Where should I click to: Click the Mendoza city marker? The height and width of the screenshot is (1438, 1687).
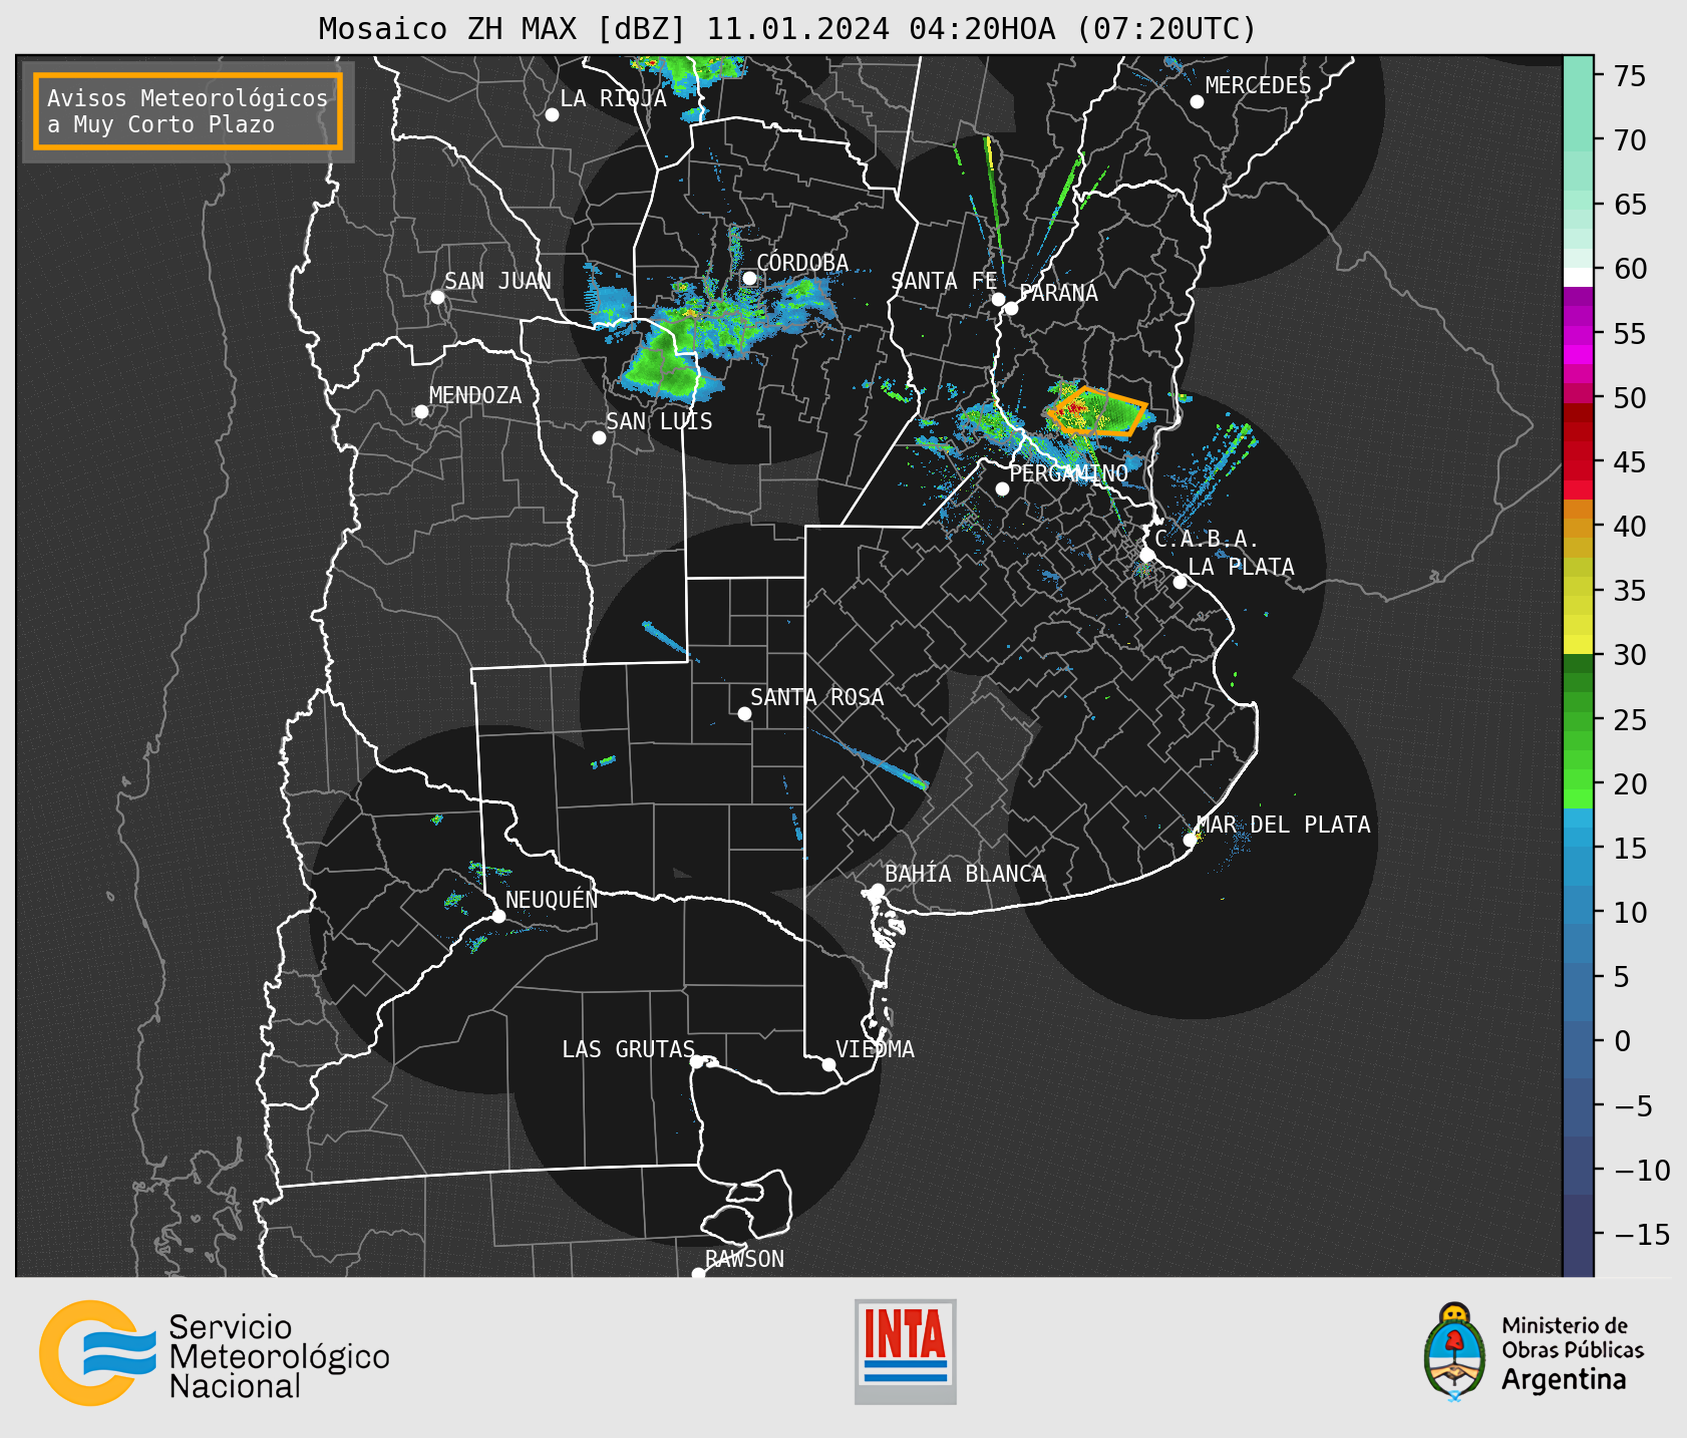click(421, 412)
